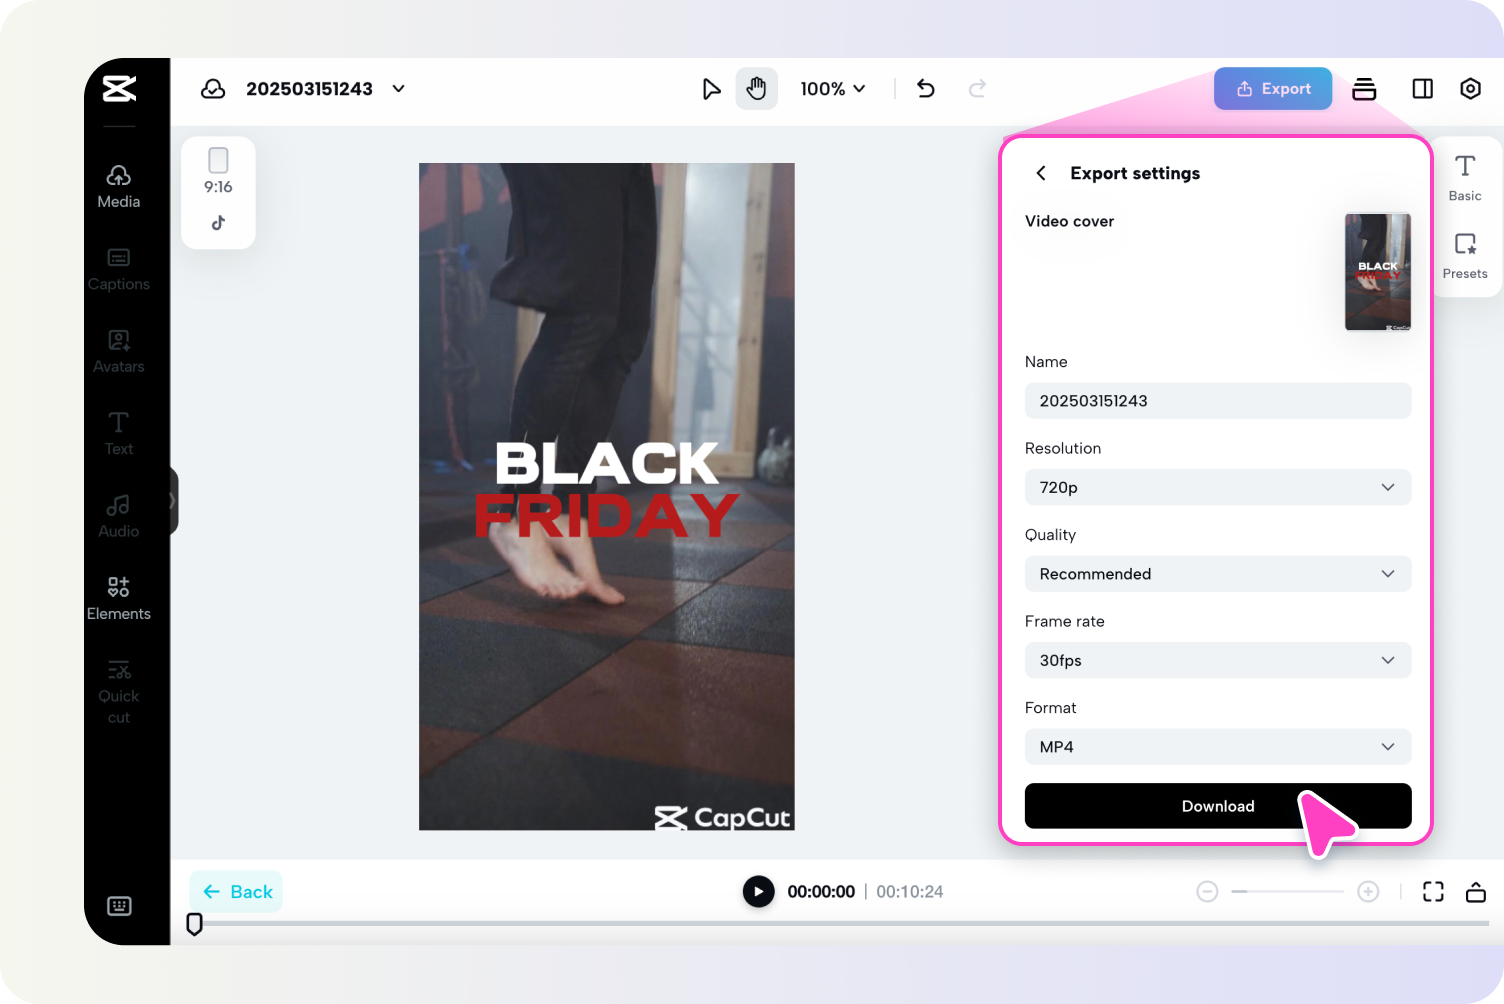Select the BLACK FRIDAY text on canvas
Viewport: 1504px width, 1004px height.
coord(607,490)
